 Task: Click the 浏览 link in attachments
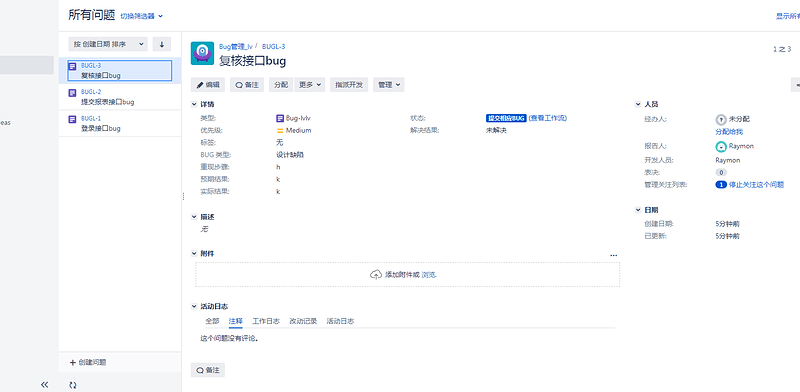tap(429, 275)
